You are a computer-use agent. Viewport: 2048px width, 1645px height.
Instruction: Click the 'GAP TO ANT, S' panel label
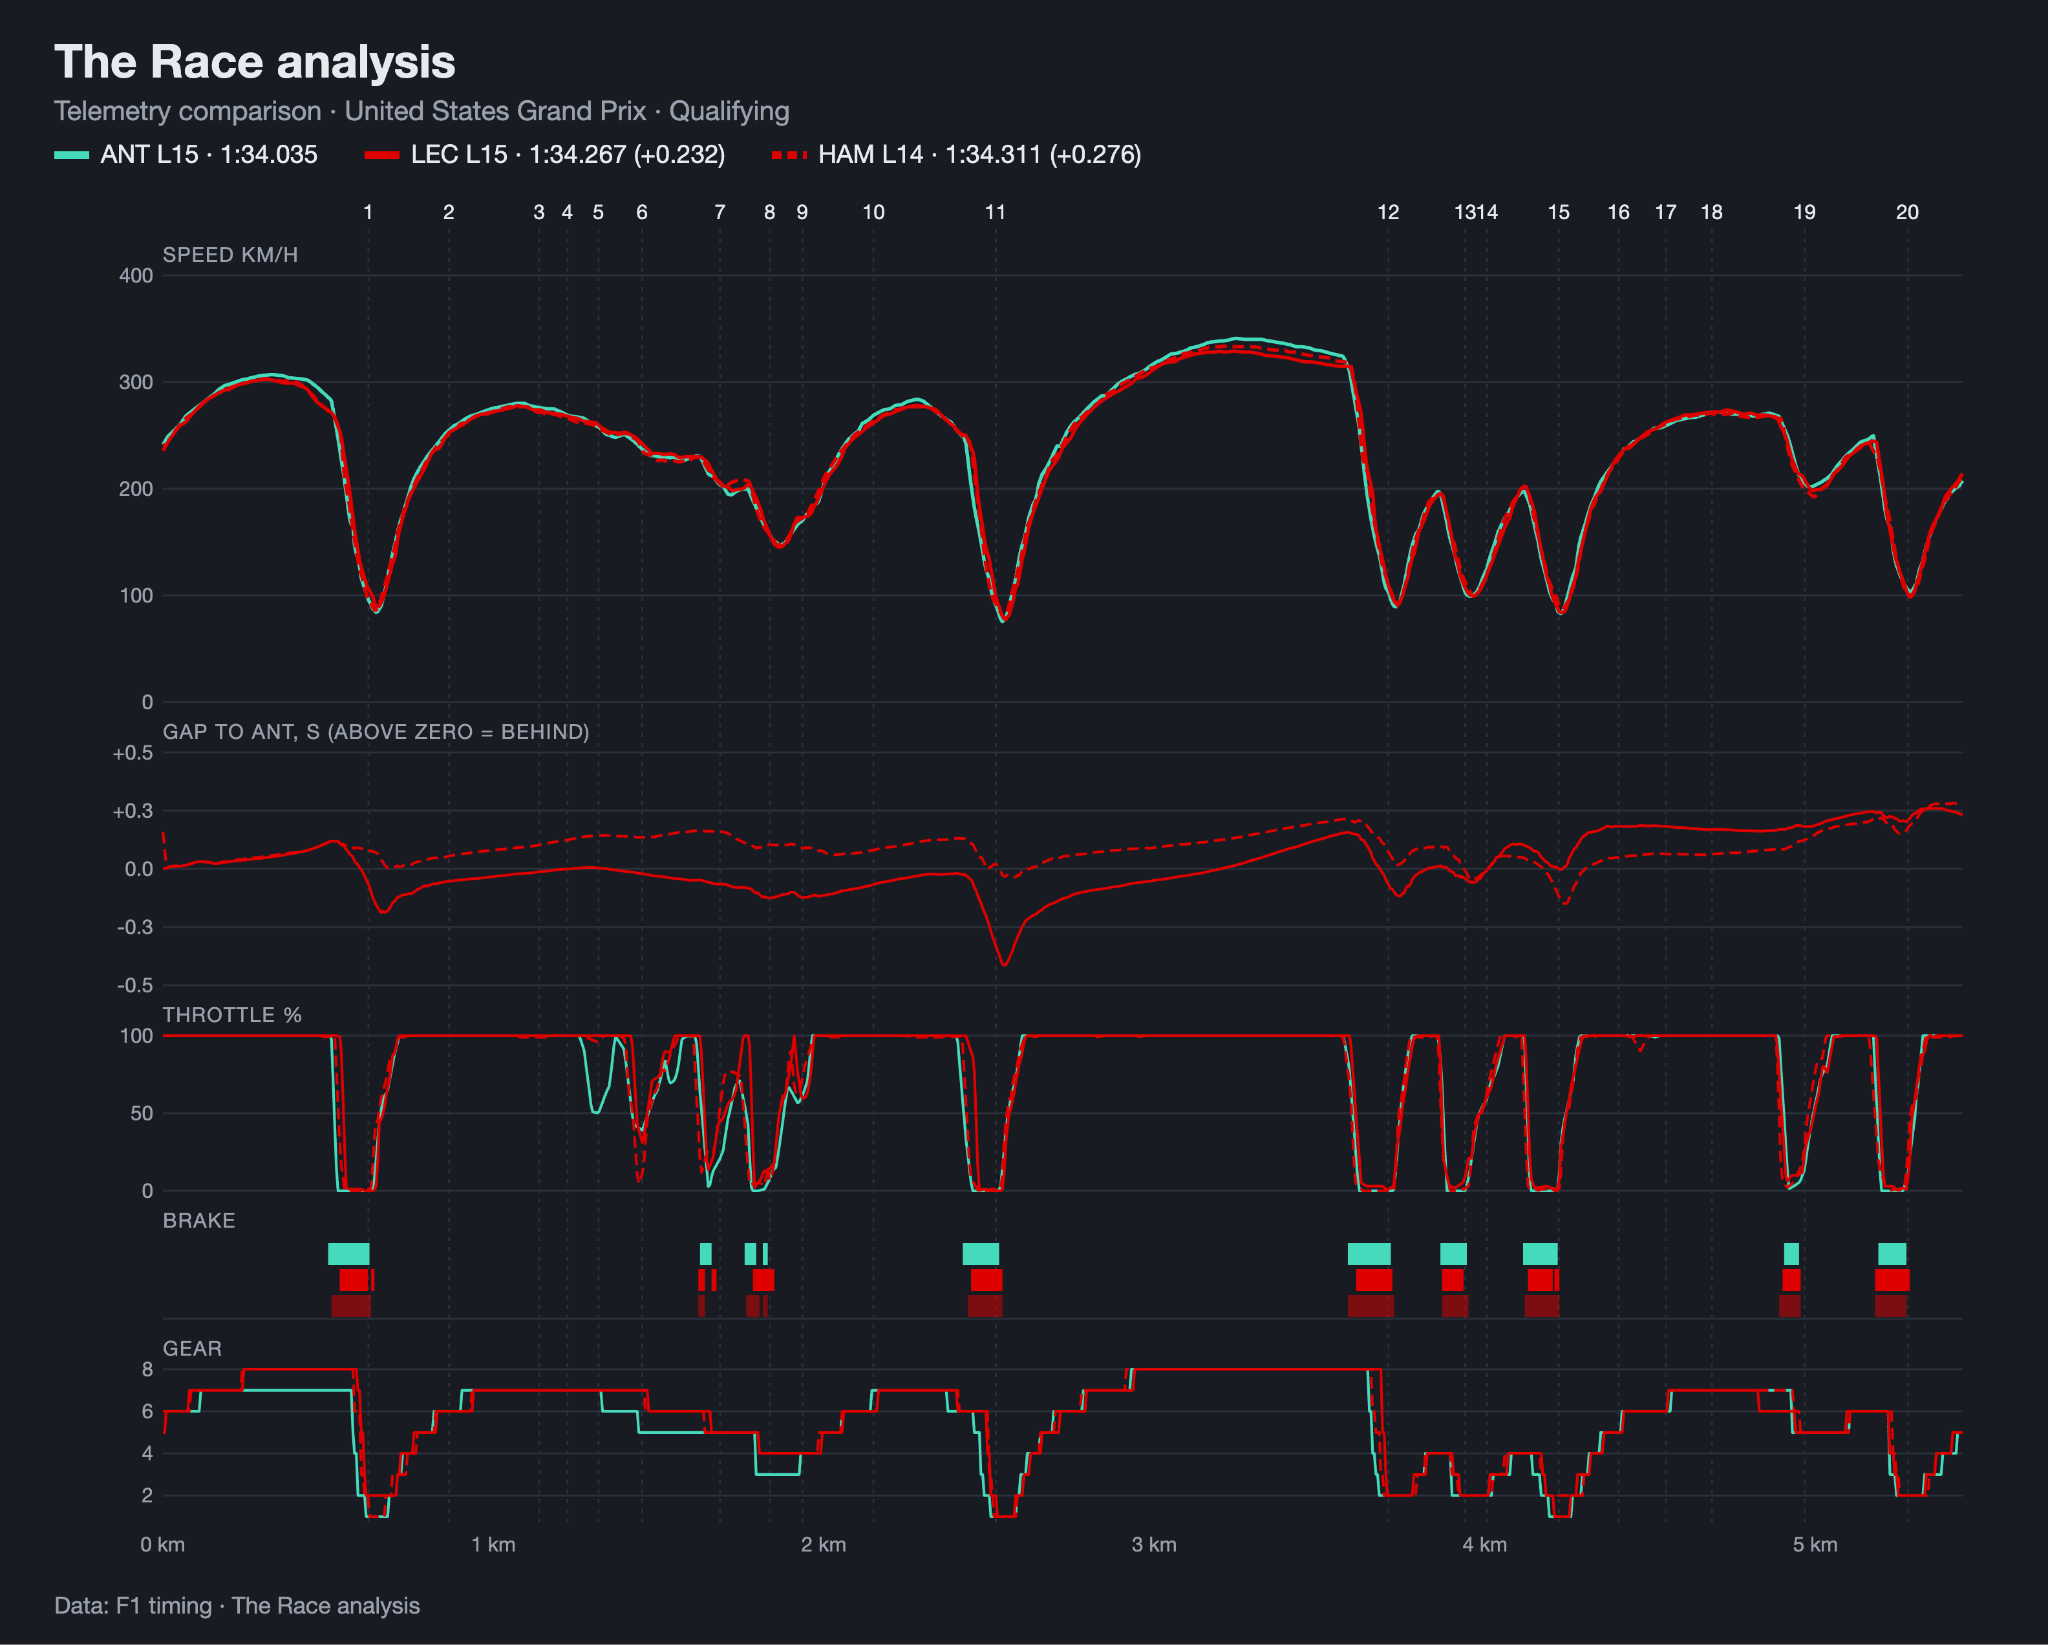point(376,732)
